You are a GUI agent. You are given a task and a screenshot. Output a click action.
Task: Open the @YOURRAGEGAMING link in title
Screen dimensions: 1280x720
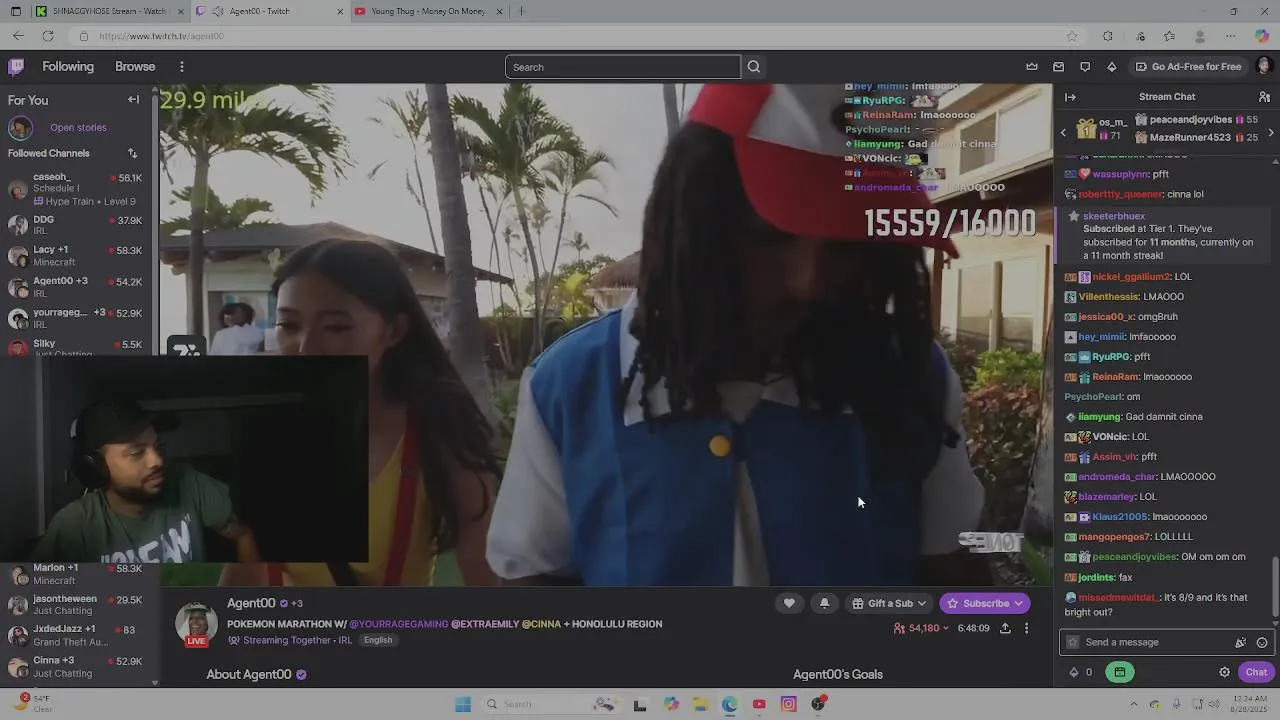[399, 624]
